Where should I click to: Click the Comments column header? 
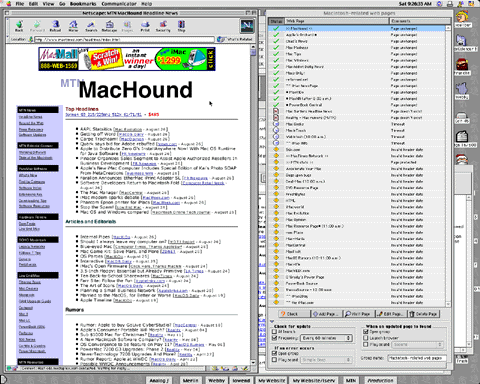(420, 21)
